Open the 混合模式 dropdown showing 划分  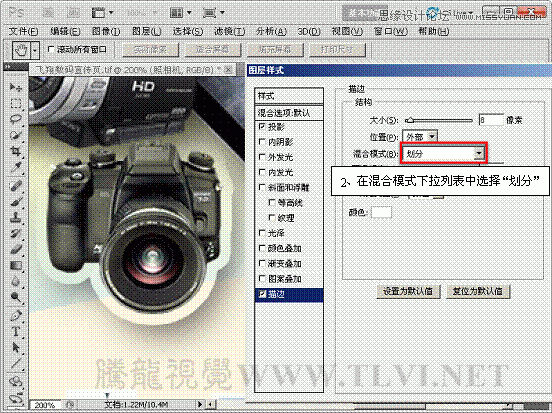[443, 154]
